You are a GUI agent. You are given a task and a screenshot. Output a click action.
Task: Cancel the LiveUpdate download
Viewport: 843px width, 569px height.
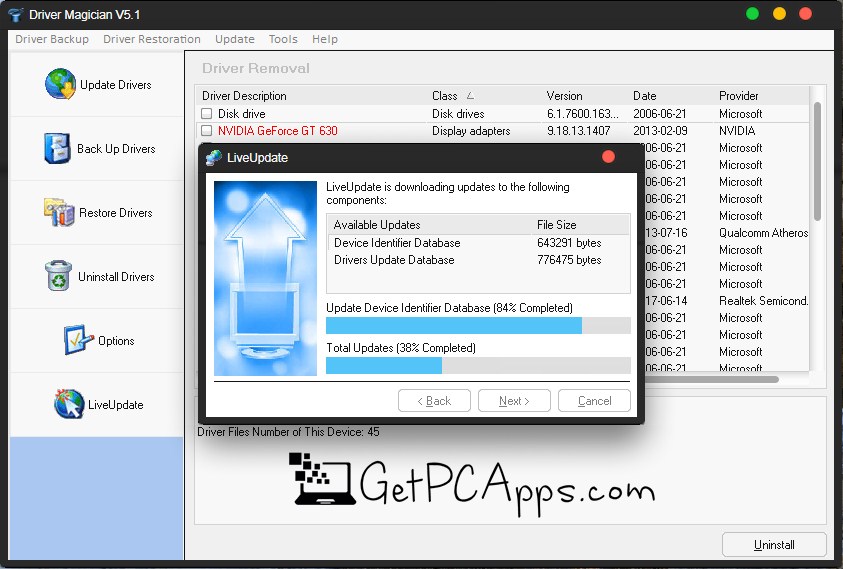coord(594,401)
